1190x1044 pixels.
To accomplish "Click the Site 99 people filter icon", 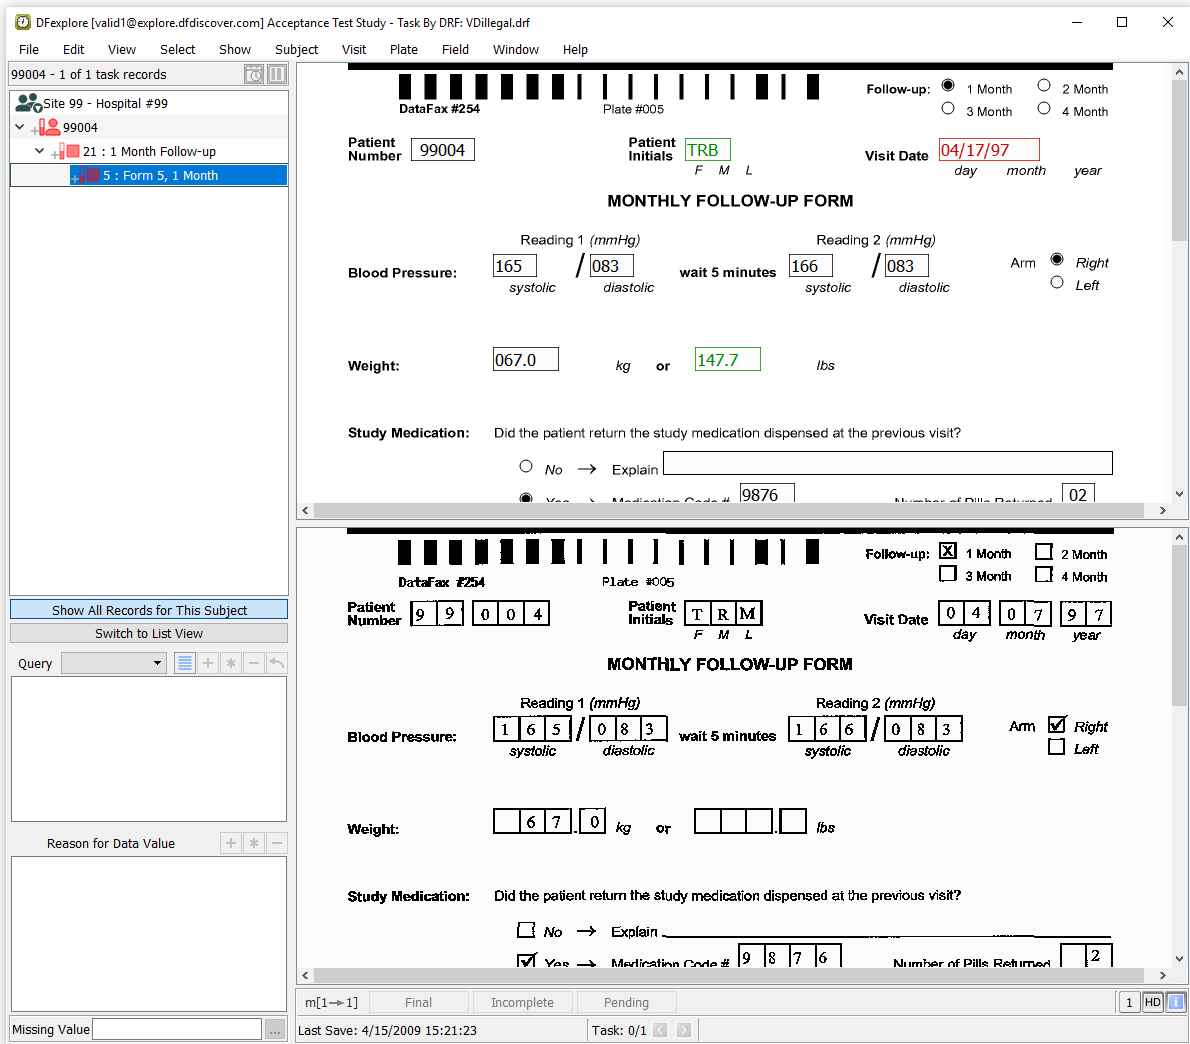I will point(28,103).
